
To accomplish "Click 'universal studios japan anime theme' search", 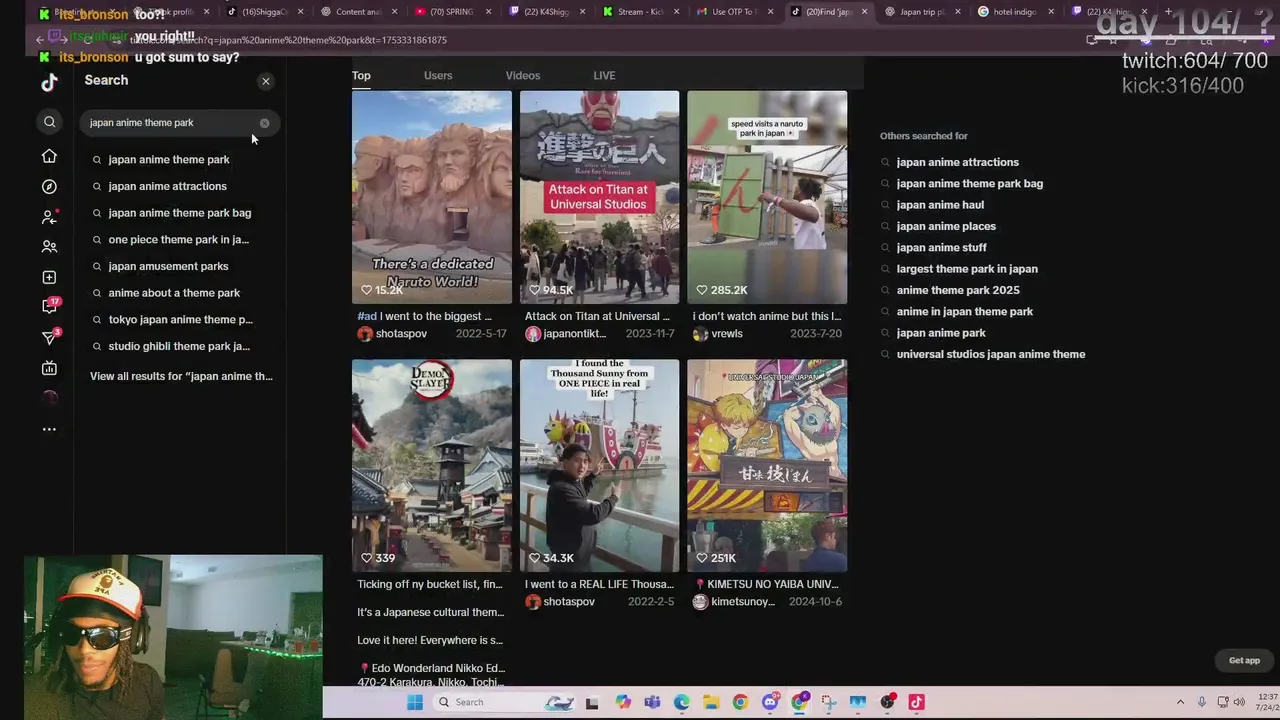I will 990,354.
